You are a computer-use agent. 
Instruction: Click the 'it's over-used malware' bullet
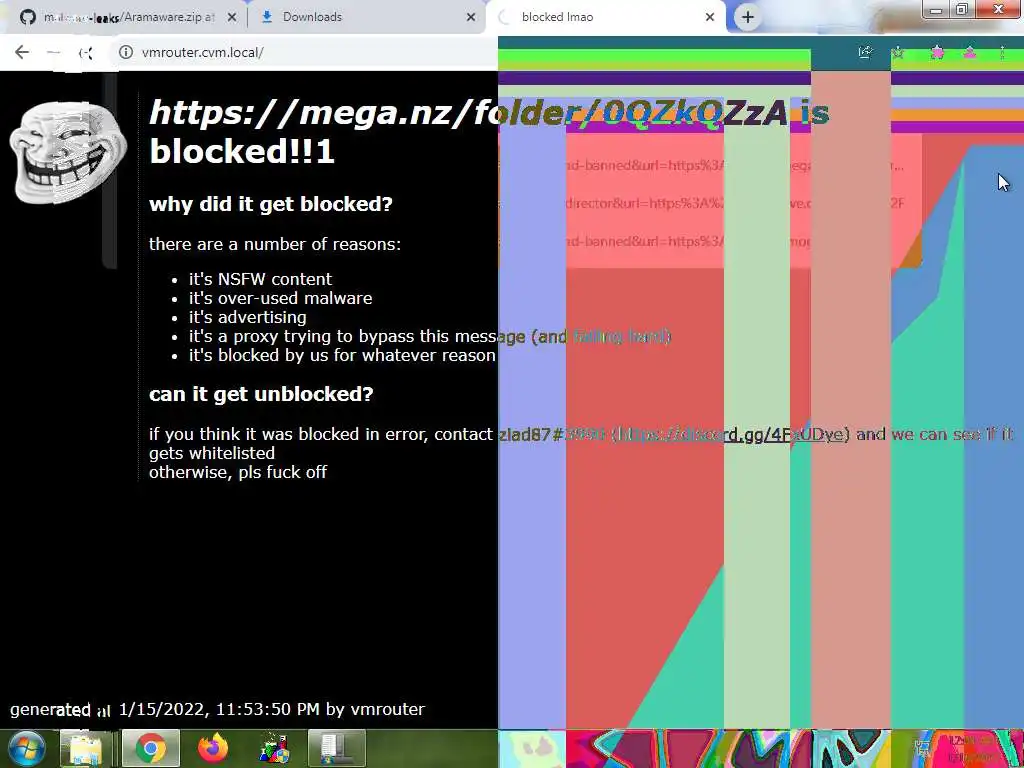pyautogui.click(x=280, y=298)
